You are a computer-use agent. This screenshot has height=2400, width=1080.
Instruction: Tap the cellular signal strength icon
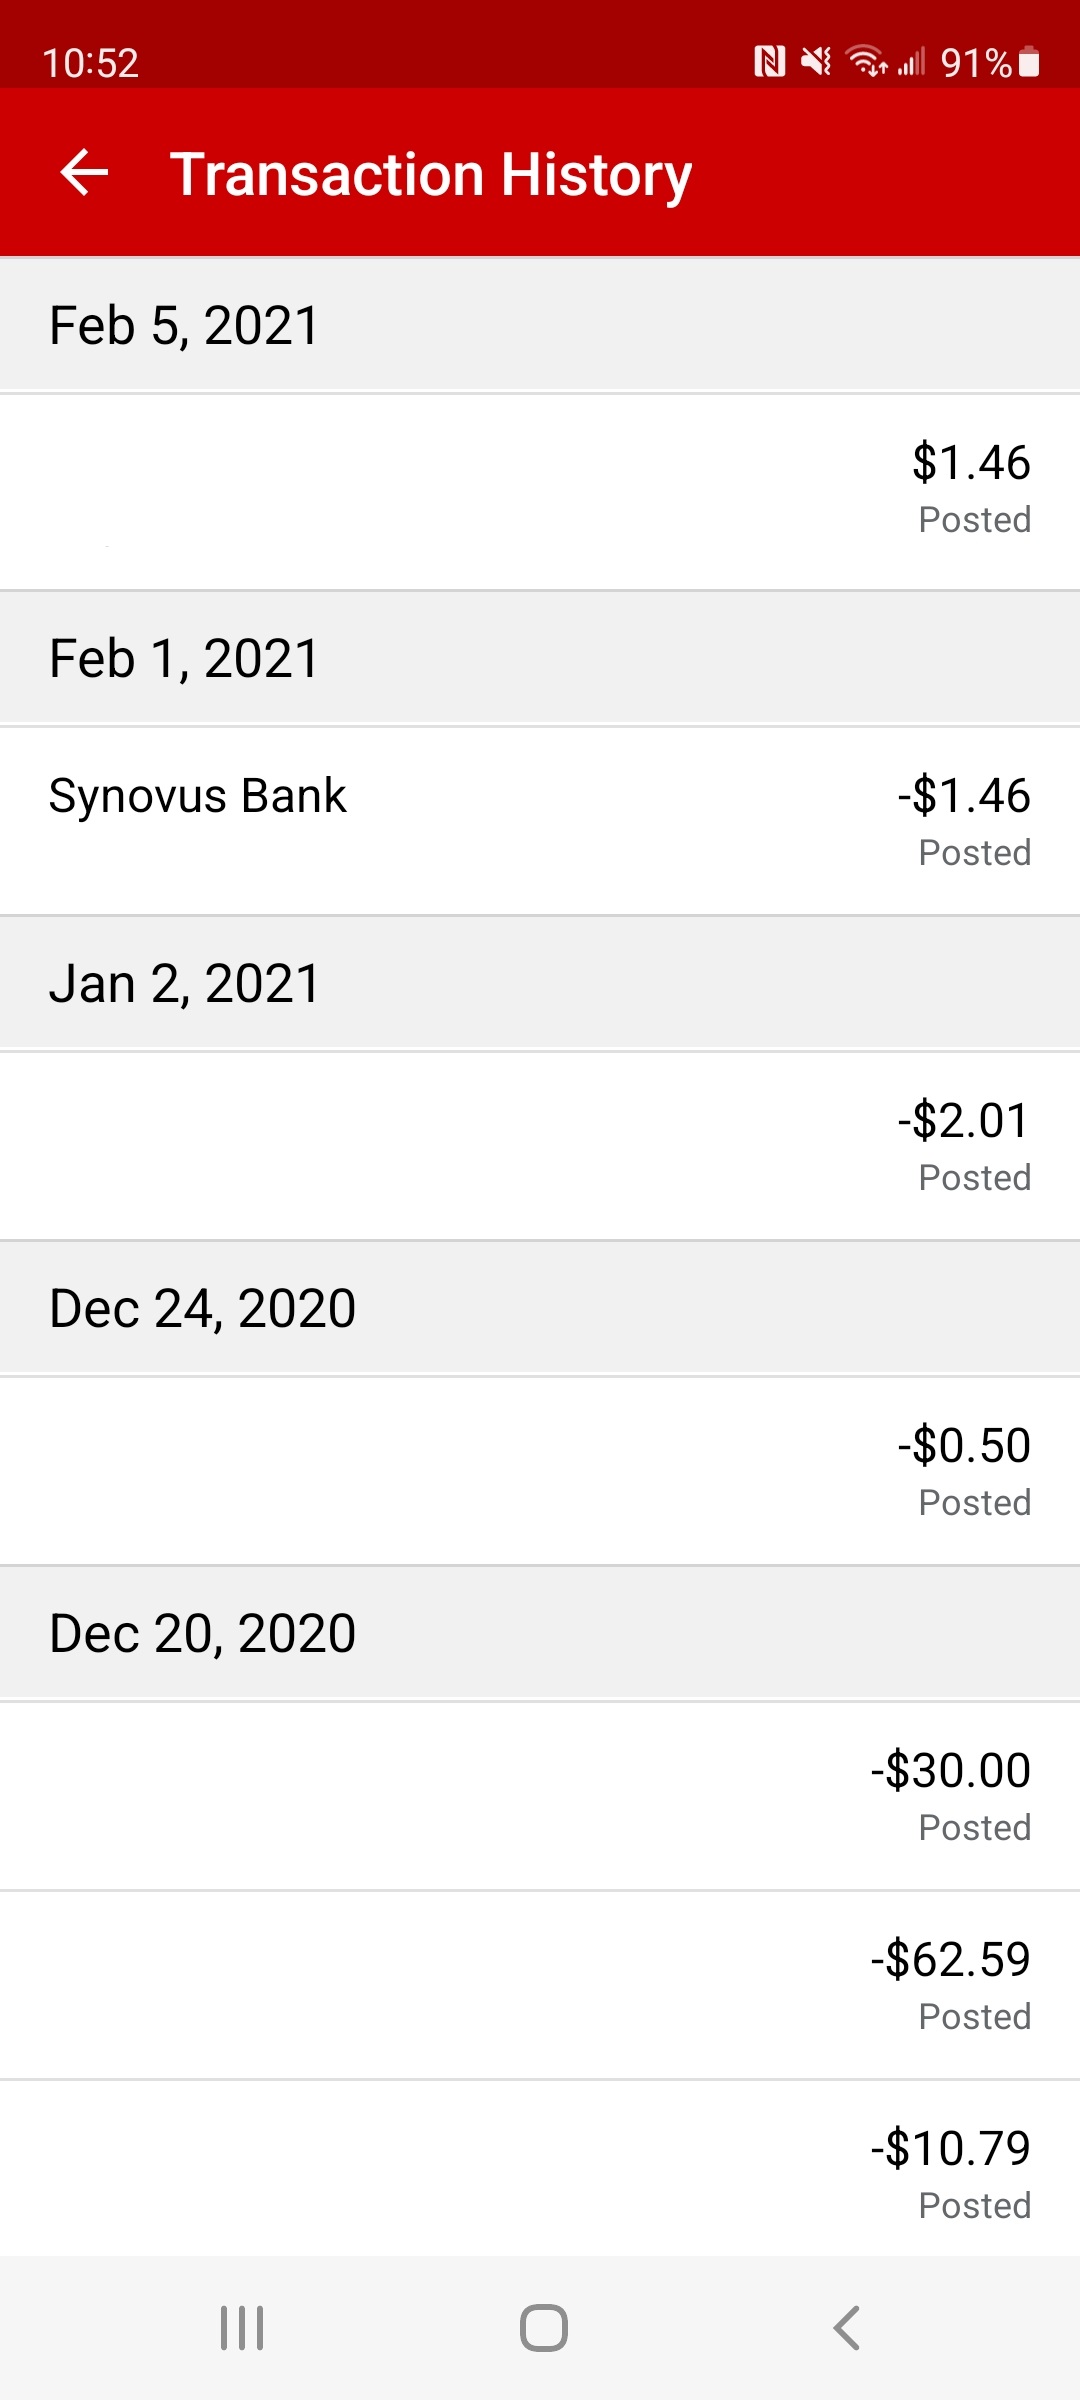911,62
